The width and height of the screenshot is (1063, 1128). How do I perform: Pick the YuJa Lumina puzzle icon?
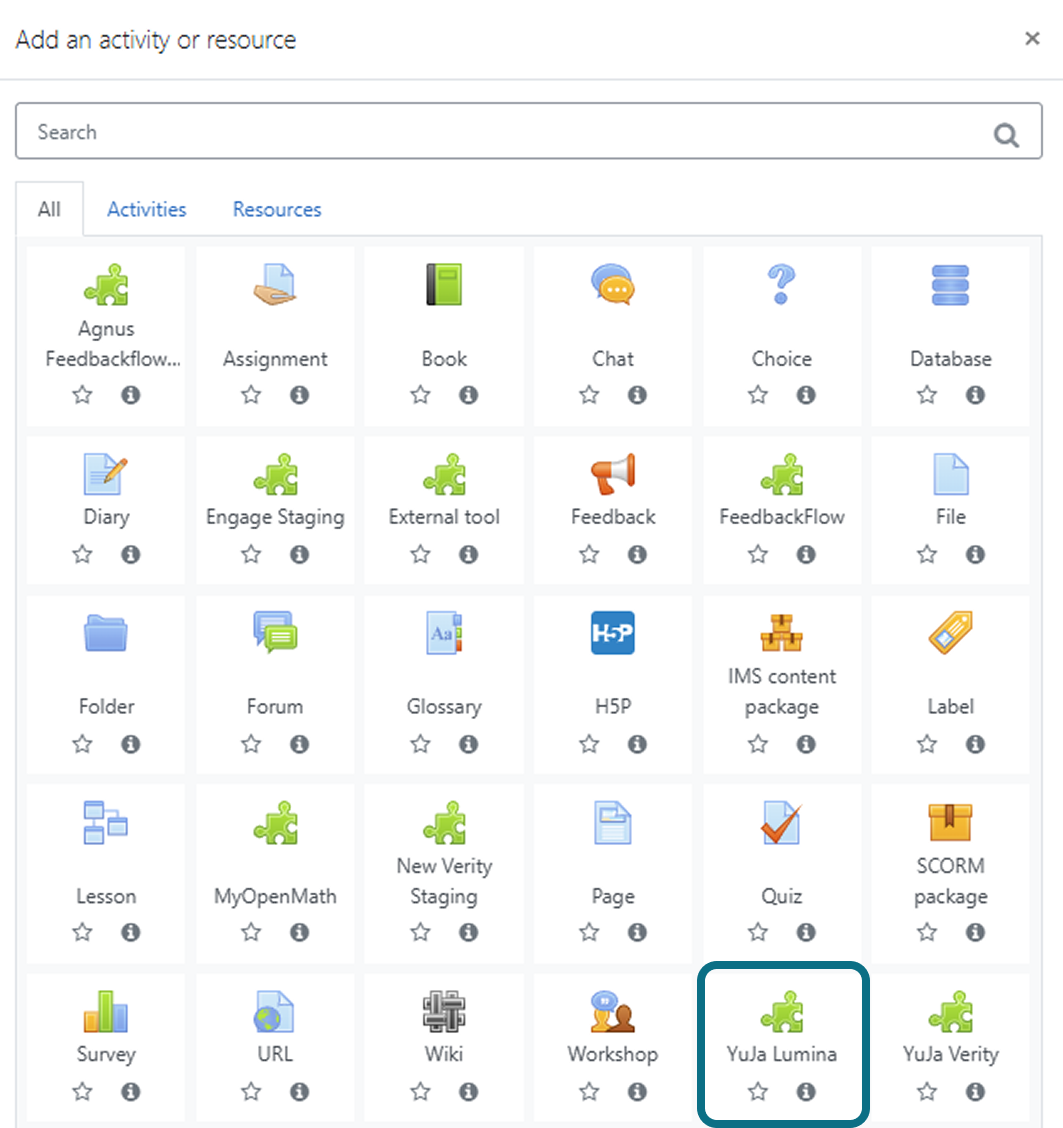781,1011
